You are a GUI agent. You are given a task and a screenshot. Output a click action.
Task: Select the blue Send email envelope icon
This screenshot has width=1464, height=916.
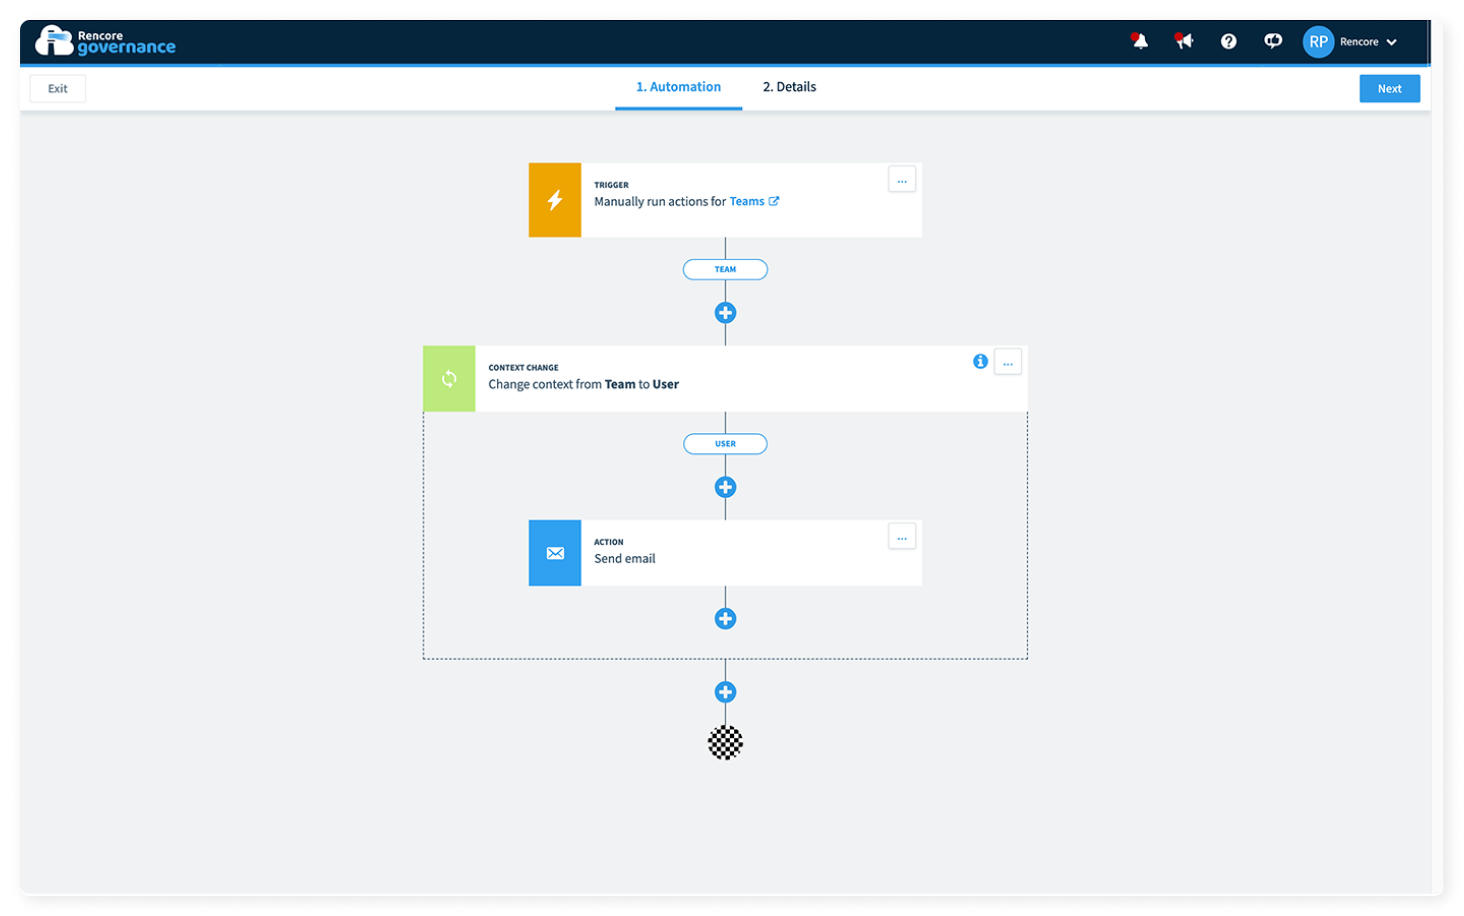555,552
